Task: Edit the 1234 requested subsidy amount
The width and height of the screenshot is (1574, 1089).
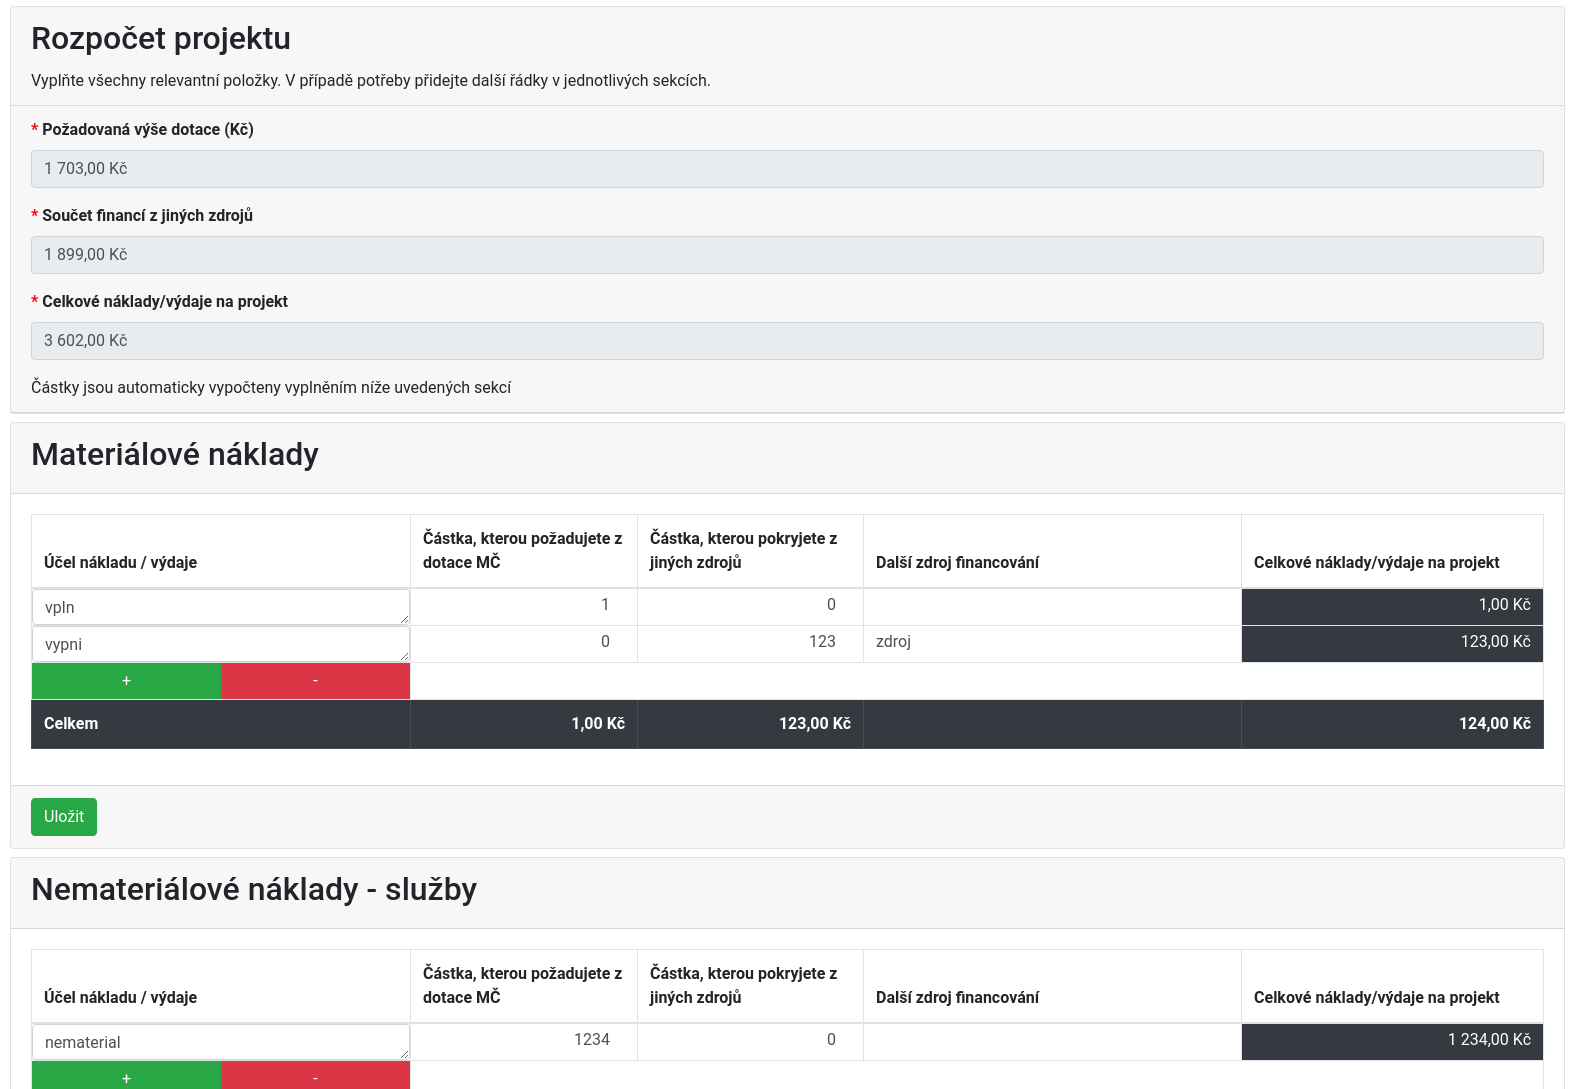Action: pos(523,1040)
